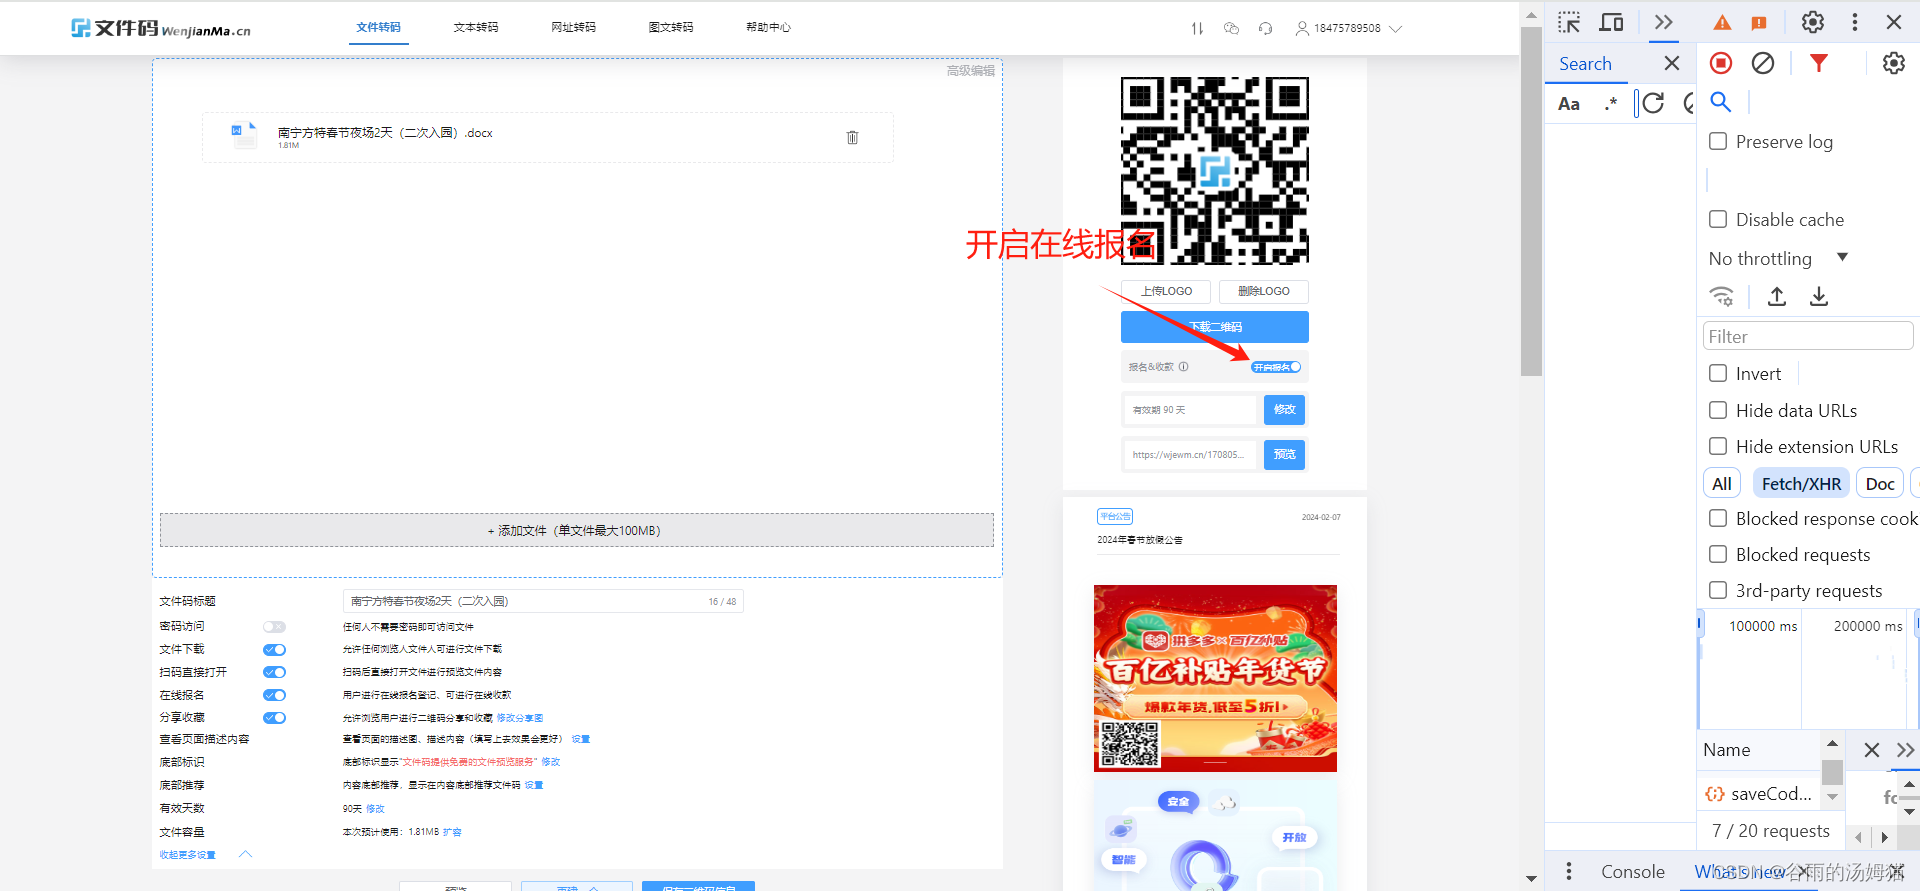Check the Hide extension URLs checkbox
This screenshot has width=1920, height=891.
pyautogui.click(x=1718, y=446)
